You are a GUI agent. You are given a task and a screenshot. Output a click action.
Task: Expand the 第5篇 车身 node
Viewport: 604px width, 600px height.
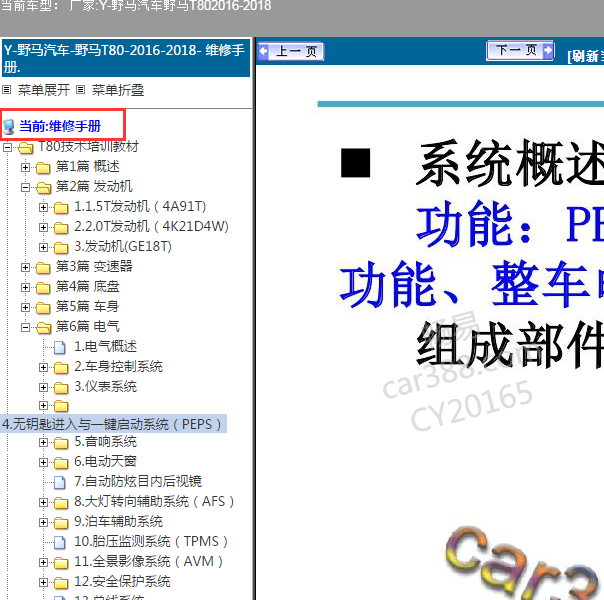(x=25, y=307)
